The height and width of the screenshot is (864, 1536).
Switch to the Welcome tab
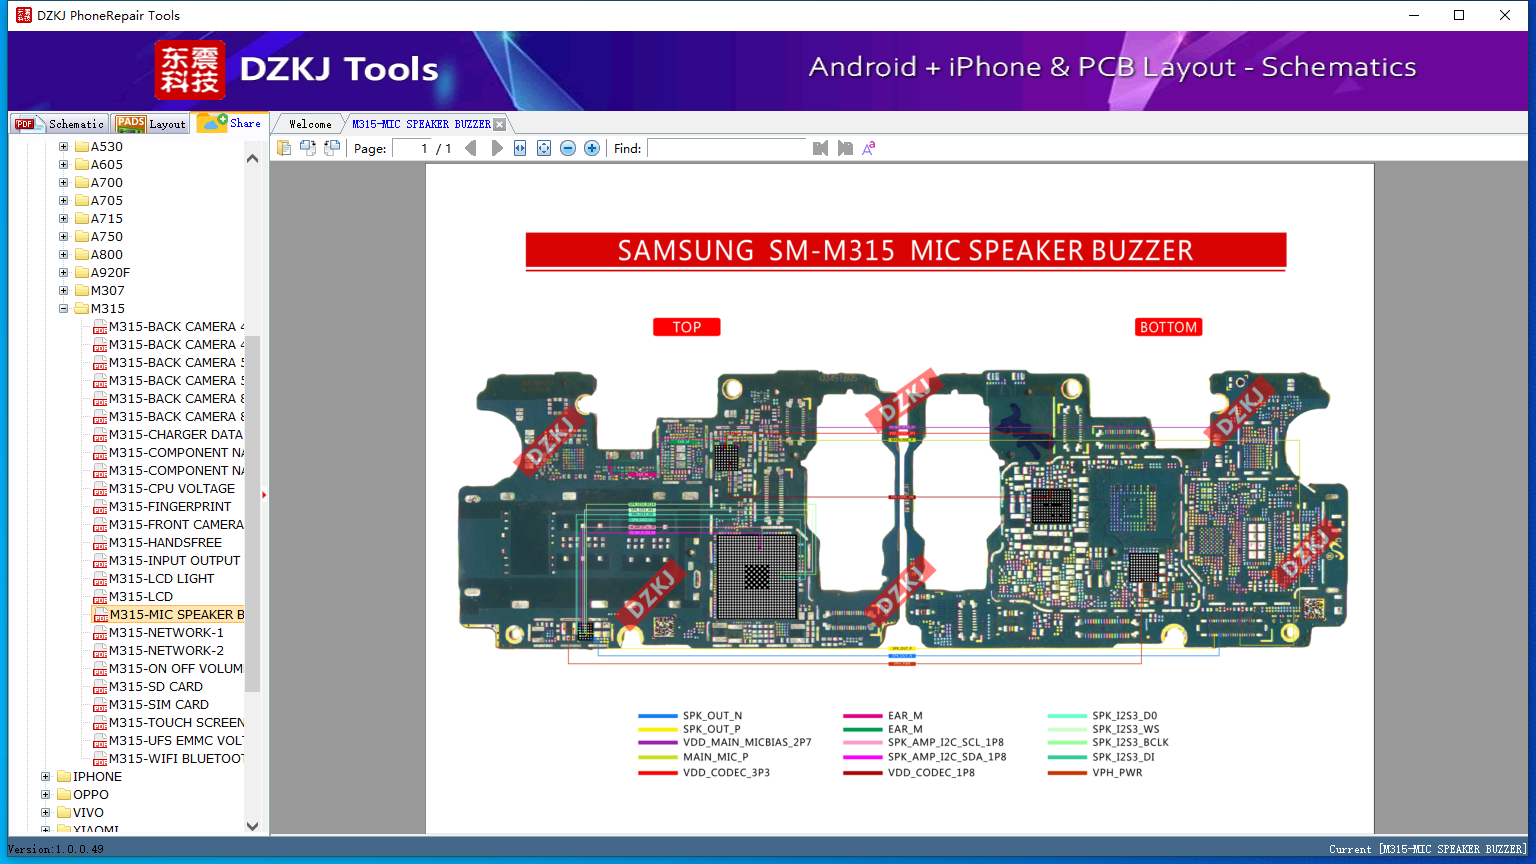[x=310, y=124]
